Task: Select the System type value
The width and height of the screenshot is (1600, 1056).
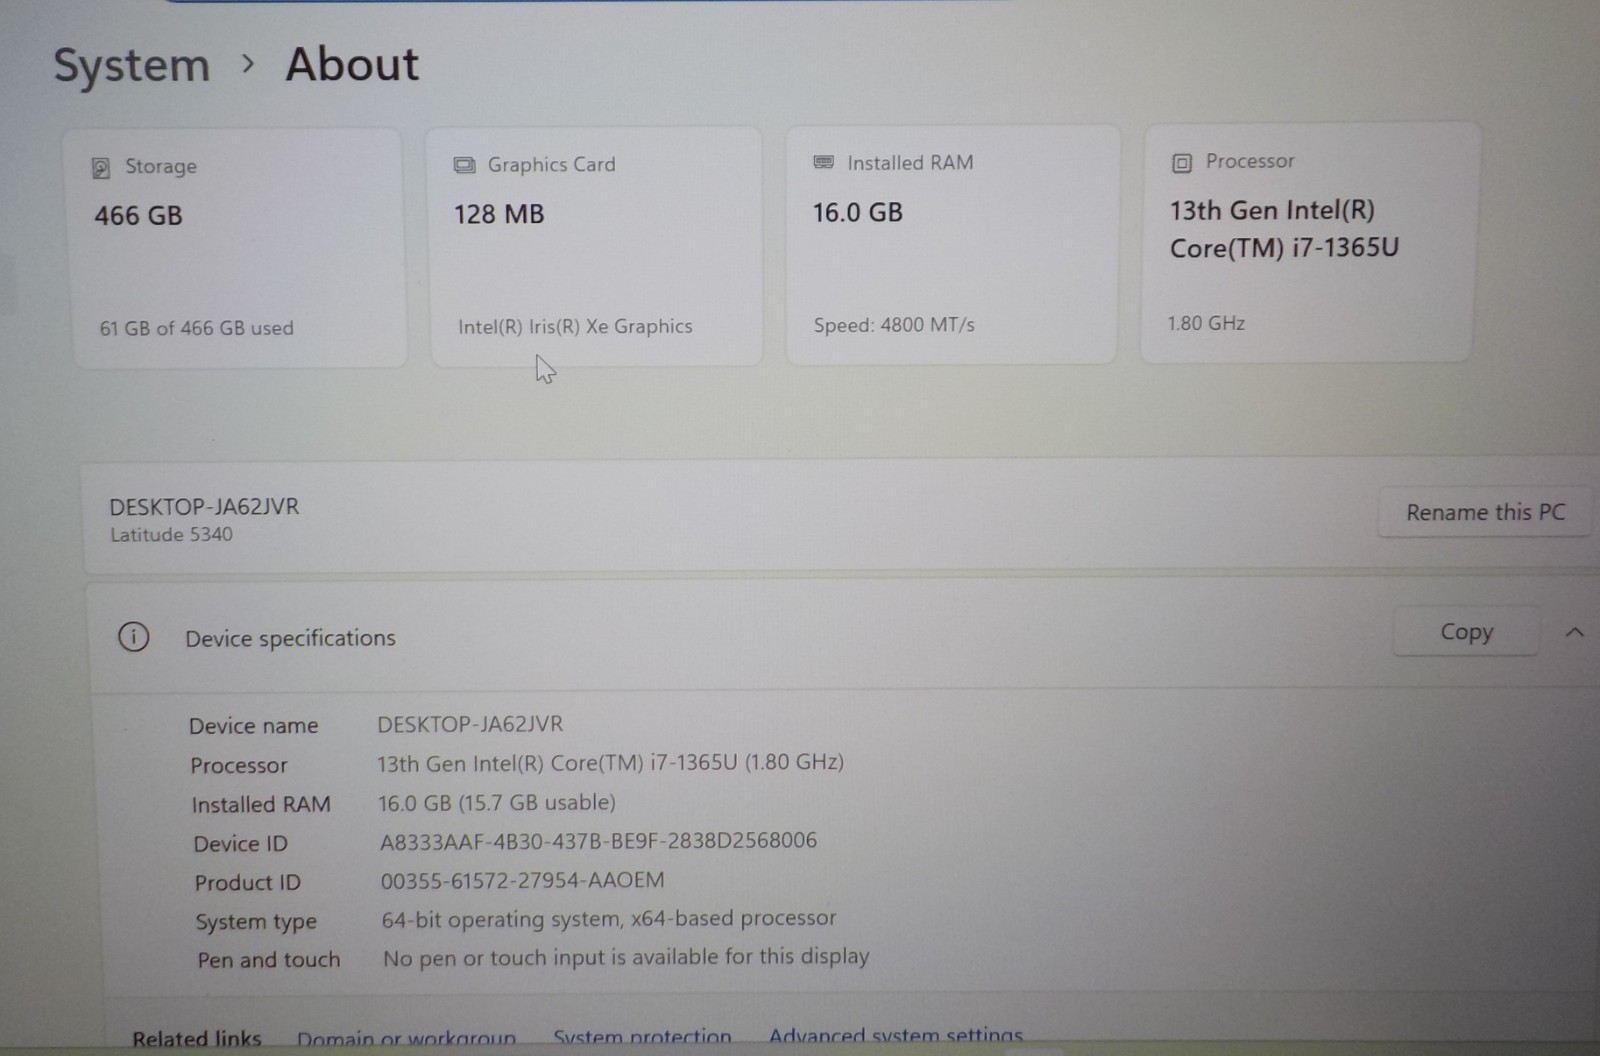Action: (x=608, y=919)
